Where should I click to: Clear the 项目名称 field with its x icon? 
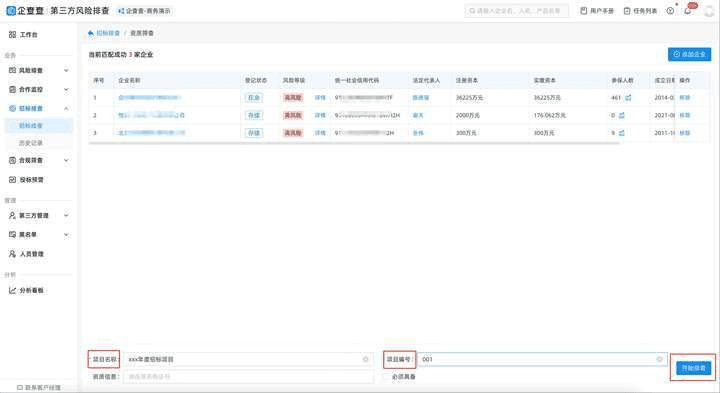tap(366, 359)
